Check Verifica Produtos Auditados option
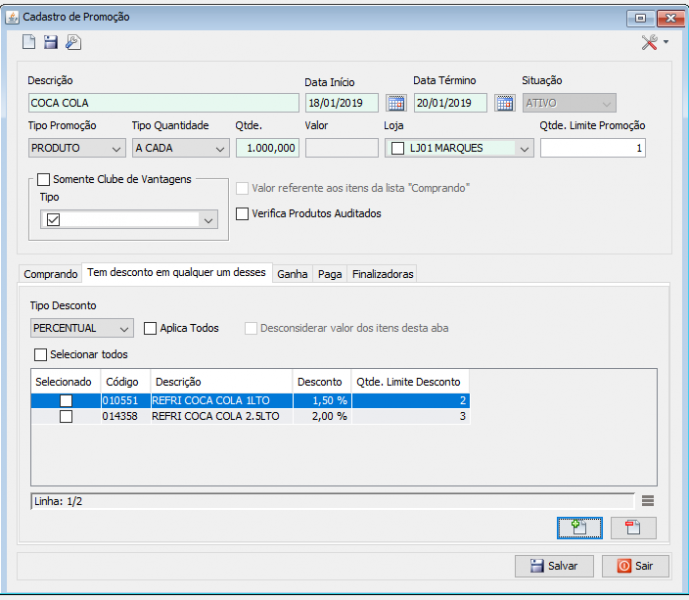 click(242, 213)
